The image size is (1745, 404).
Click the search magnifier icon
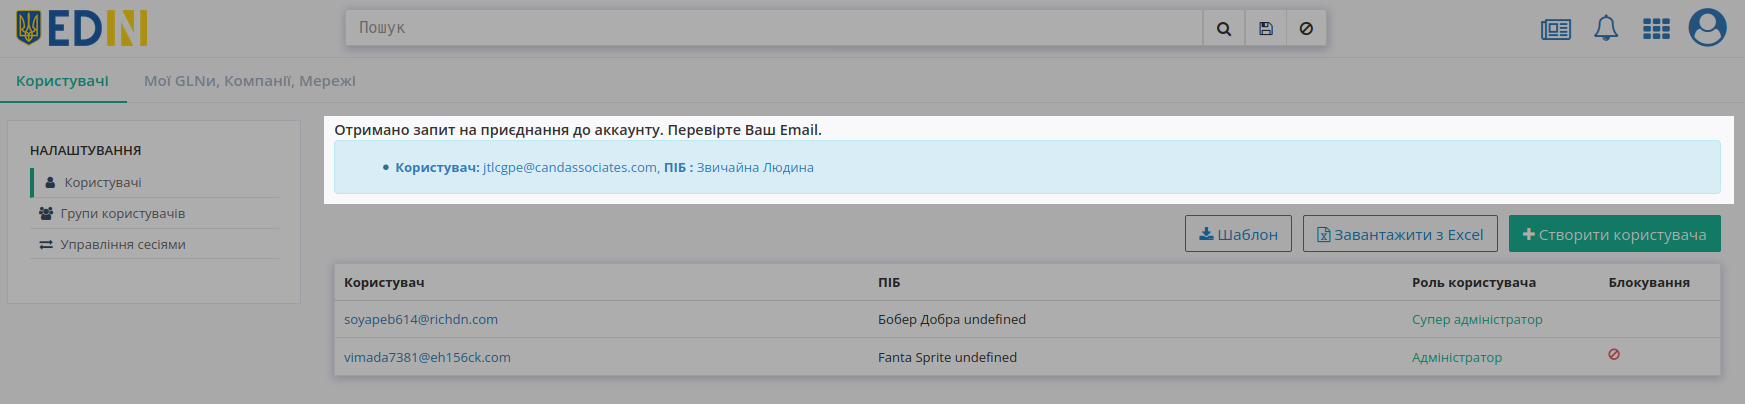point(1223,29)
